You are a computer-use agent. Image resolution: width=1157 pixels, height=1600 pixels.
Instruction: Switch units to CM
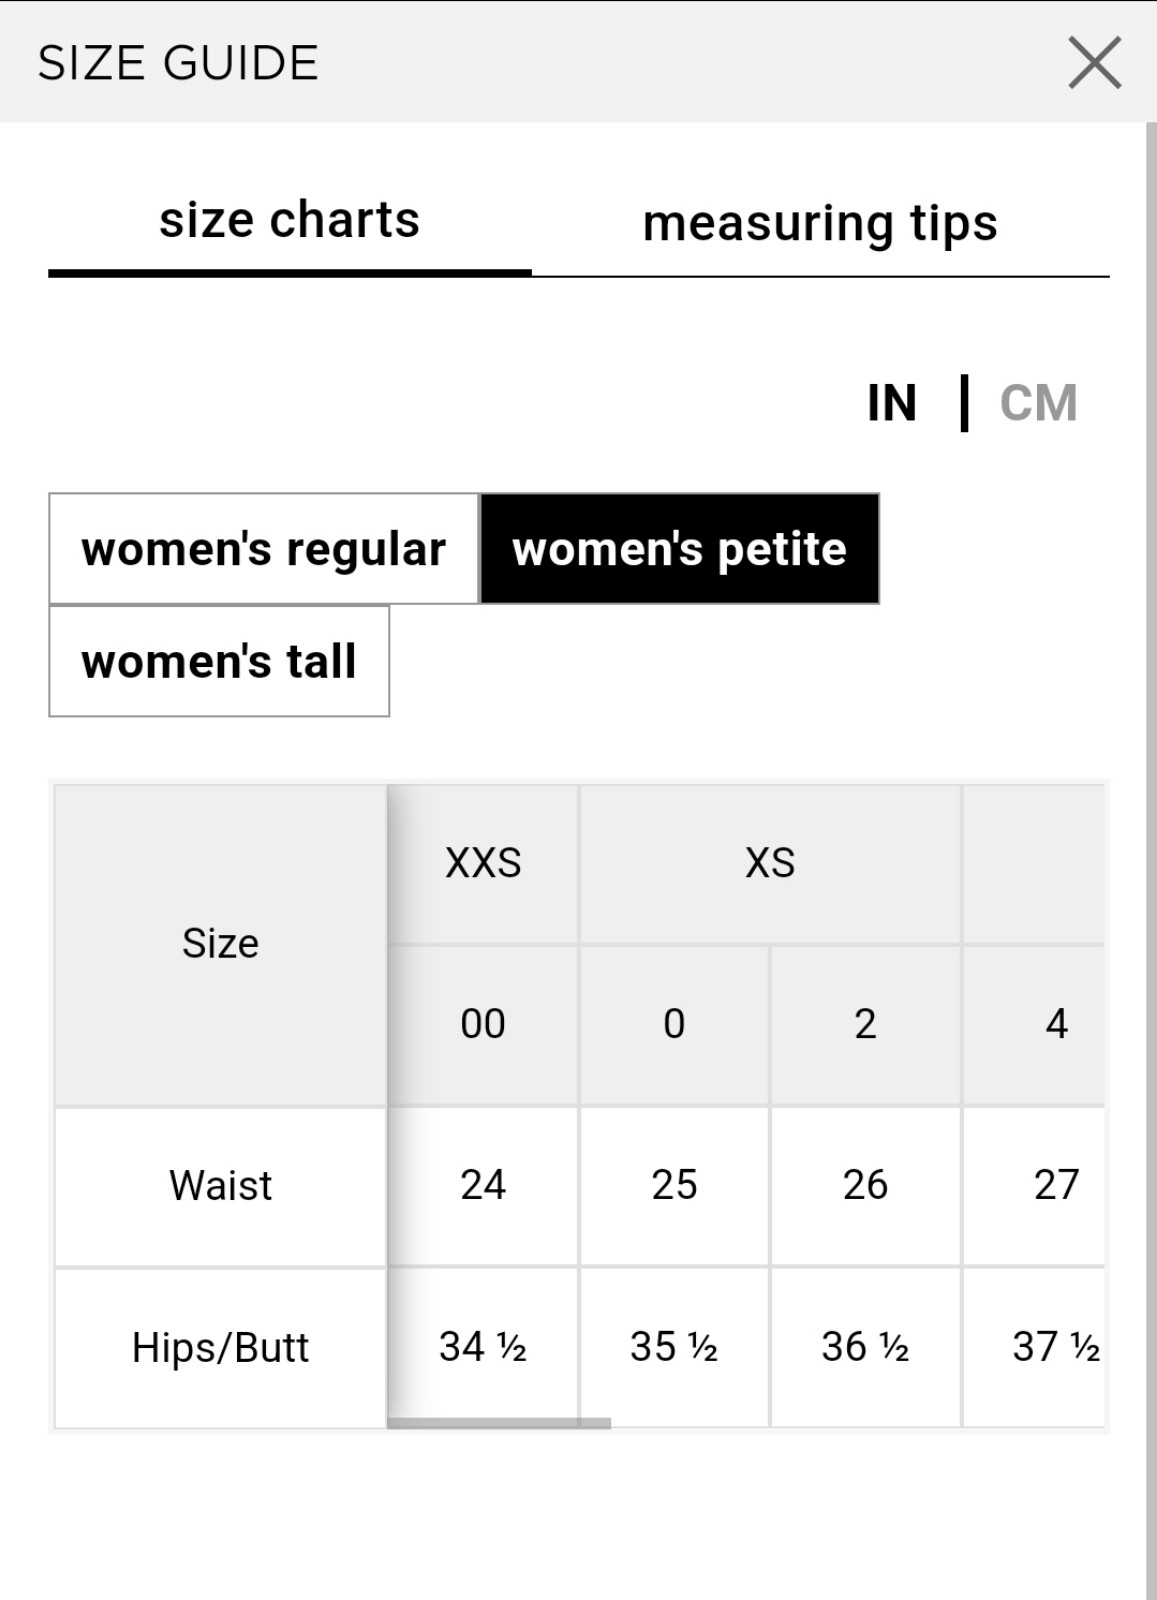pos(1038,403)
